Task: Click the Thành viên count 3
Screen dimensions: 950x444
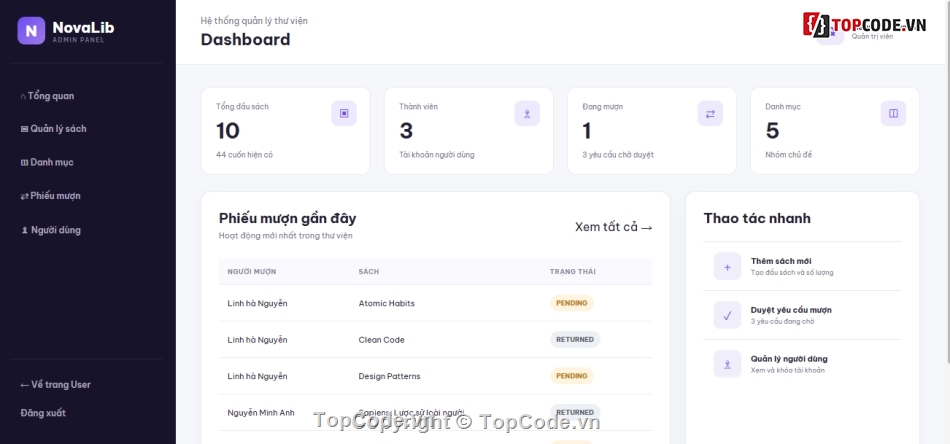Action: coord(406,131)
